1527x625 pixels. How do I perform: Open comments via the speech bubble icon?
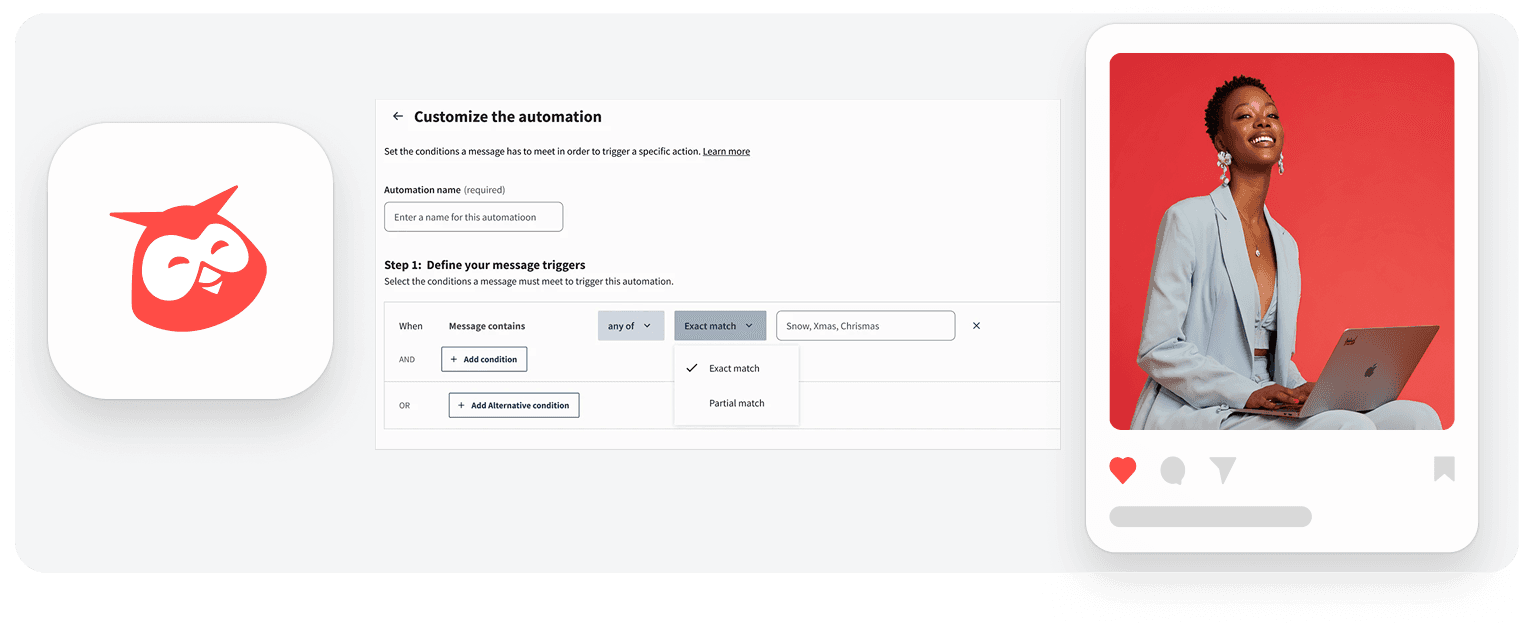pyautogui.click(x=1173, y=470)
